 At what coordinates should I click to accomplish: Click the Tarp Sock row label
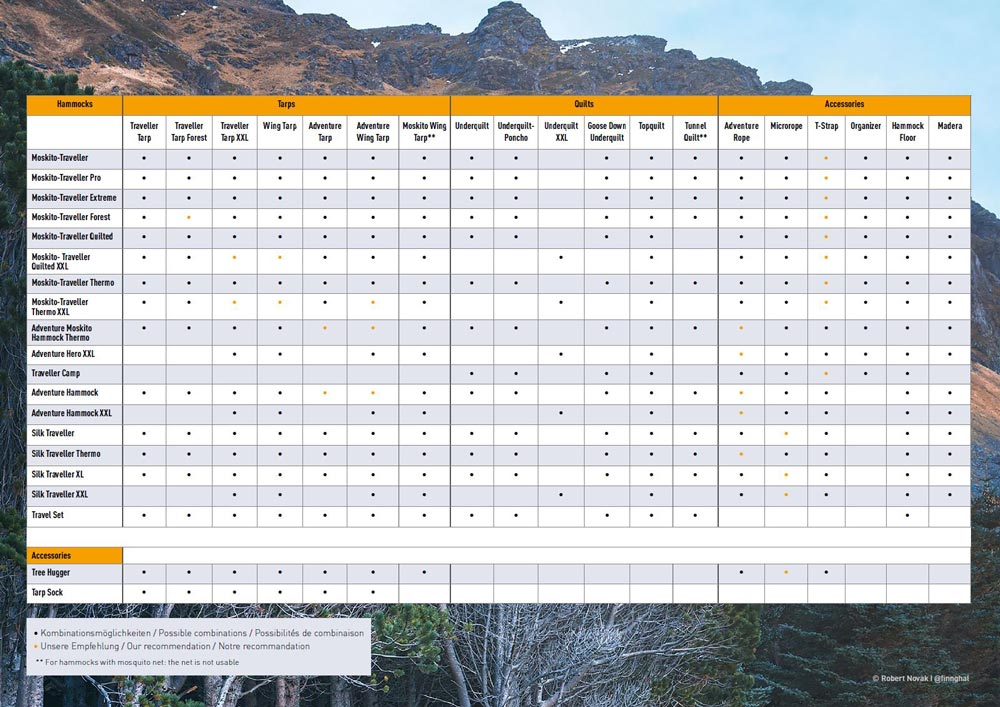point(46,592)
